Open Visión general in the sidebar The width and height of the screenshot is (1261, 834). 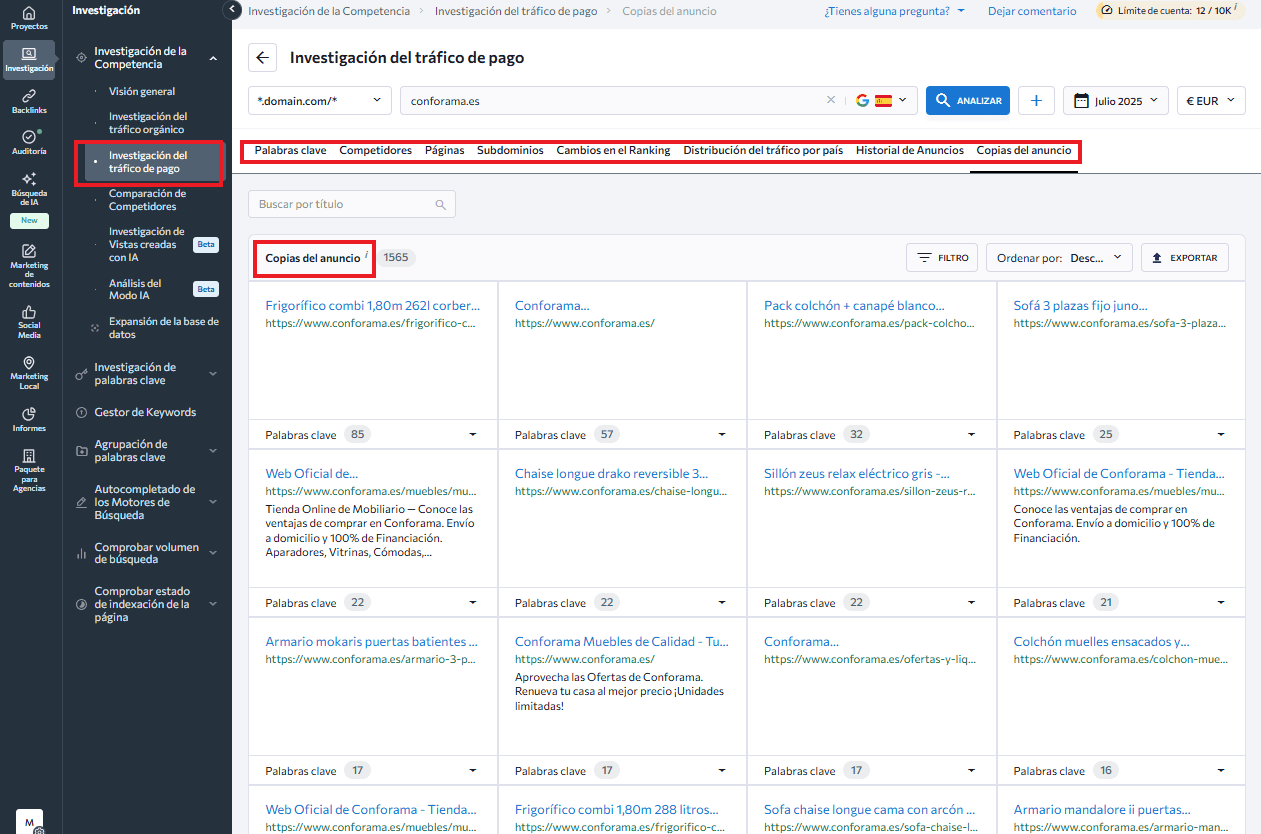coord(142,91)
